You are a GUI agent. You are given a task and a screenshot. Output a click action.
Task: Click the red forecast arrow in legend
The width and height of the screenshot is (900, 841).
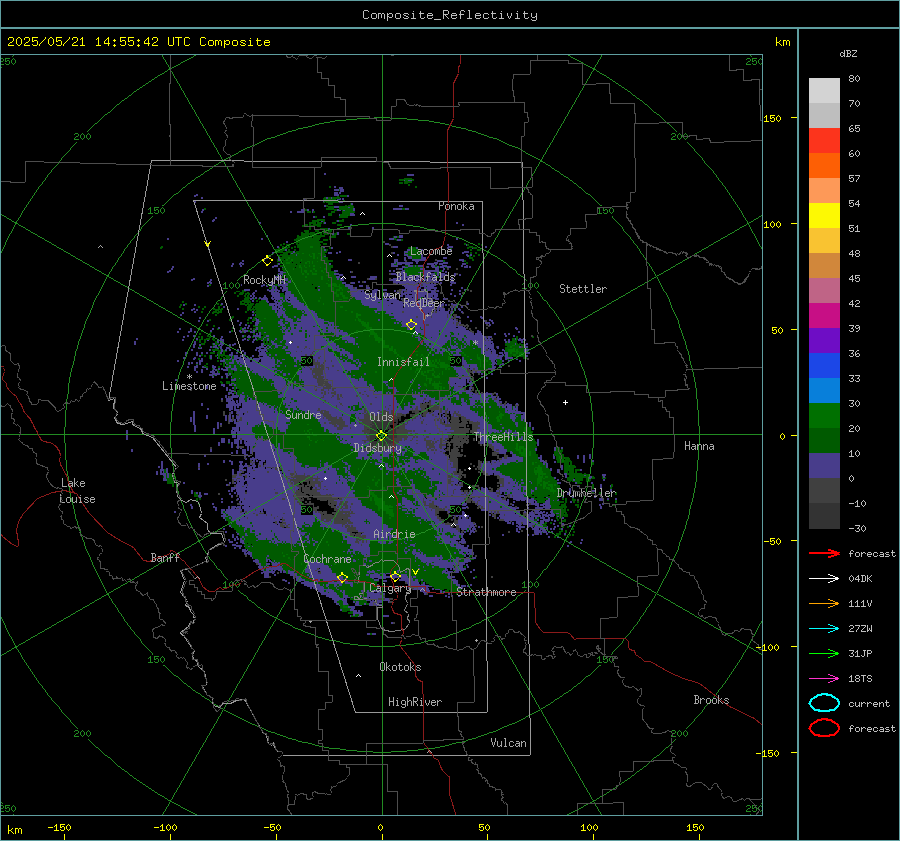point(824,553)
